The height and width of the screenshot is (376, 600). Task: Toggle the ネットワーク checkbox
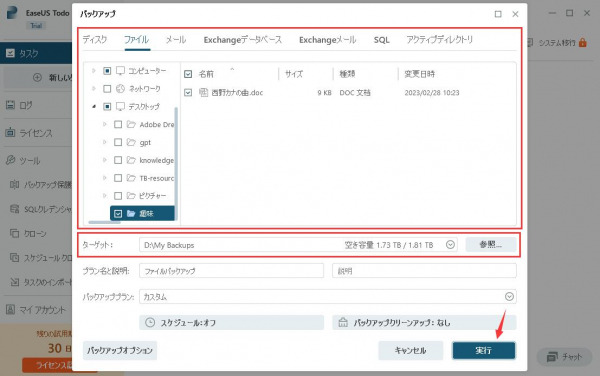[107, 89]
